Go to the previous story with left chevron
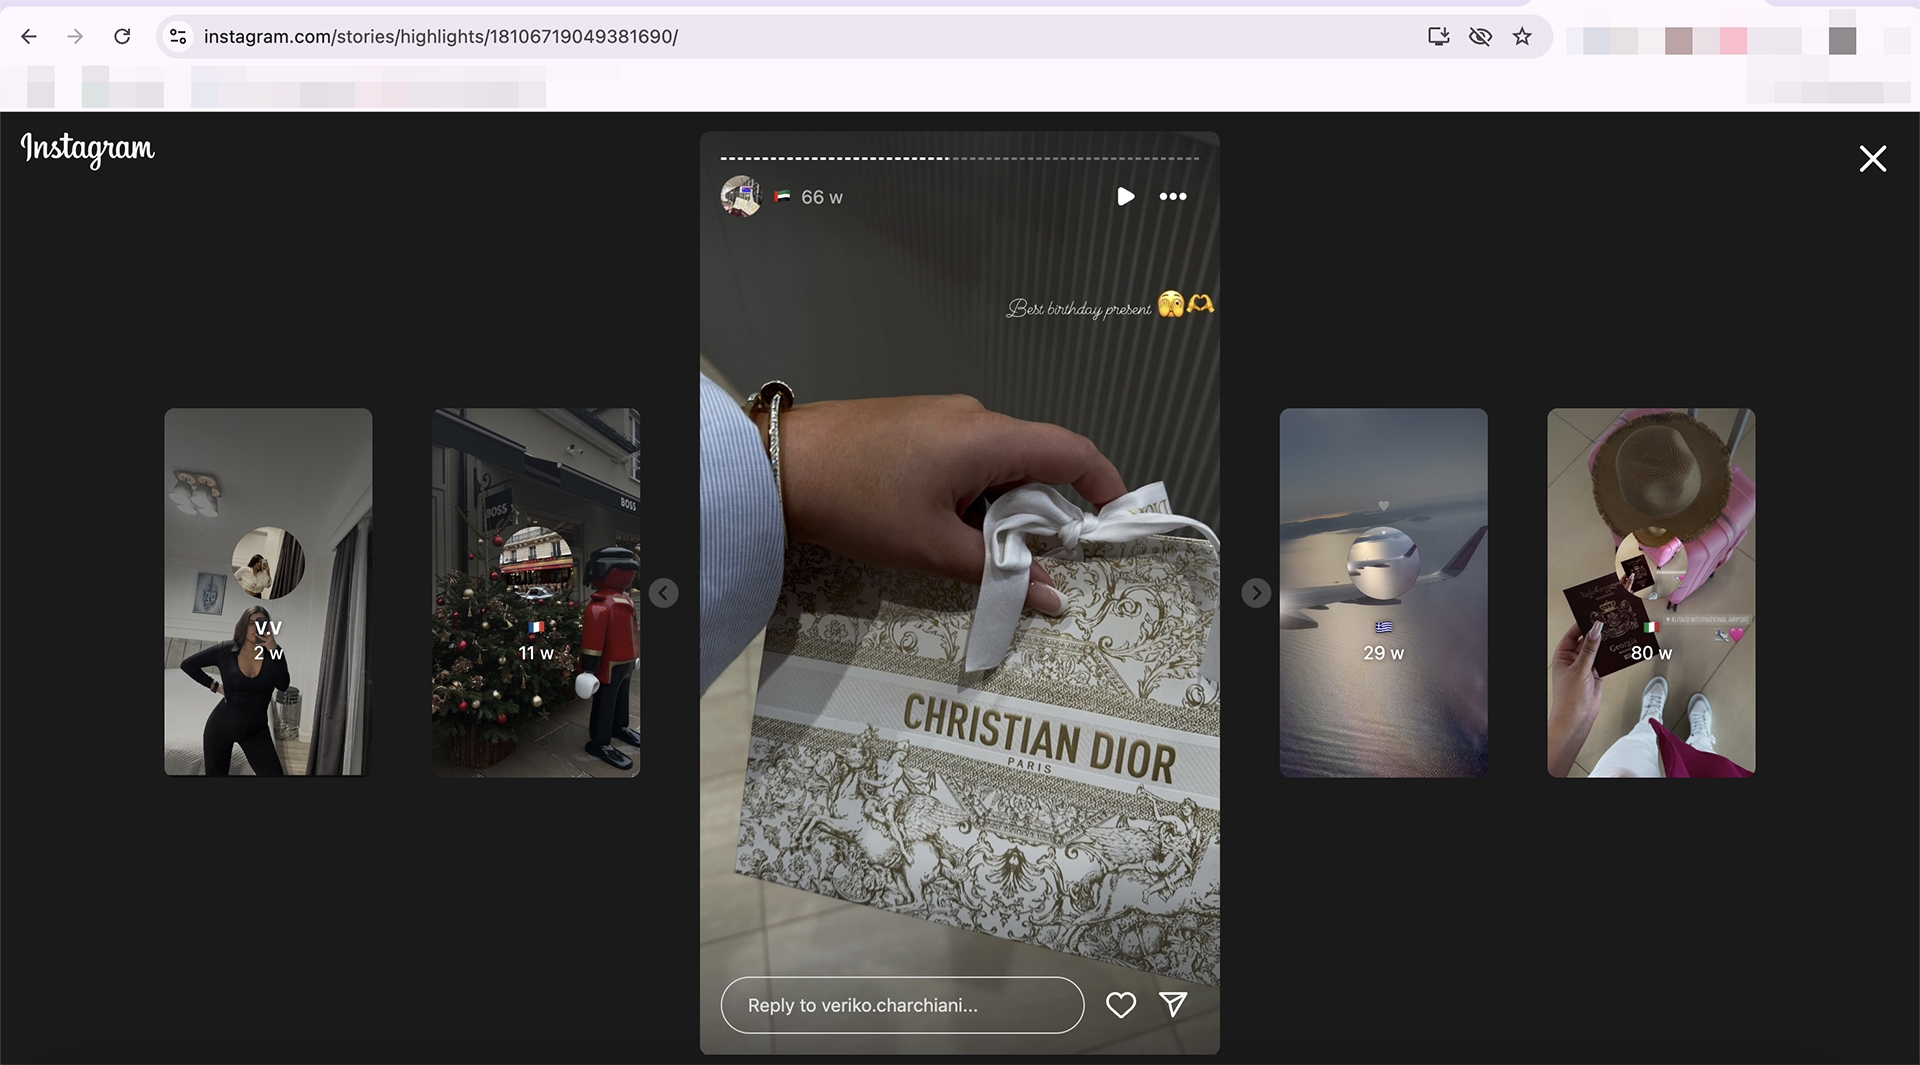Screen dimensions: 1920x1065 coord(663,593)
